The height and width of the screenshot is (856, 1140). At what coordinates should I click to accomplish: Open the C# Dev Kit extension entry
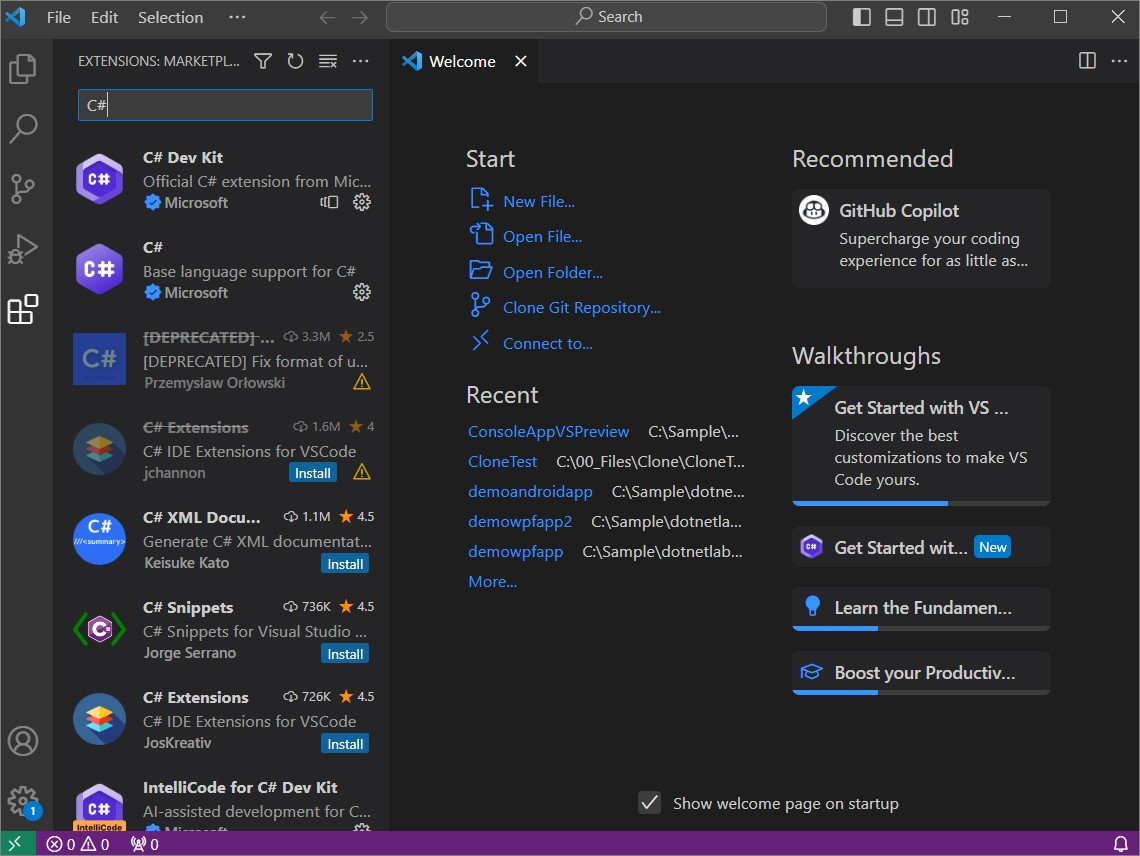point(221,180)
